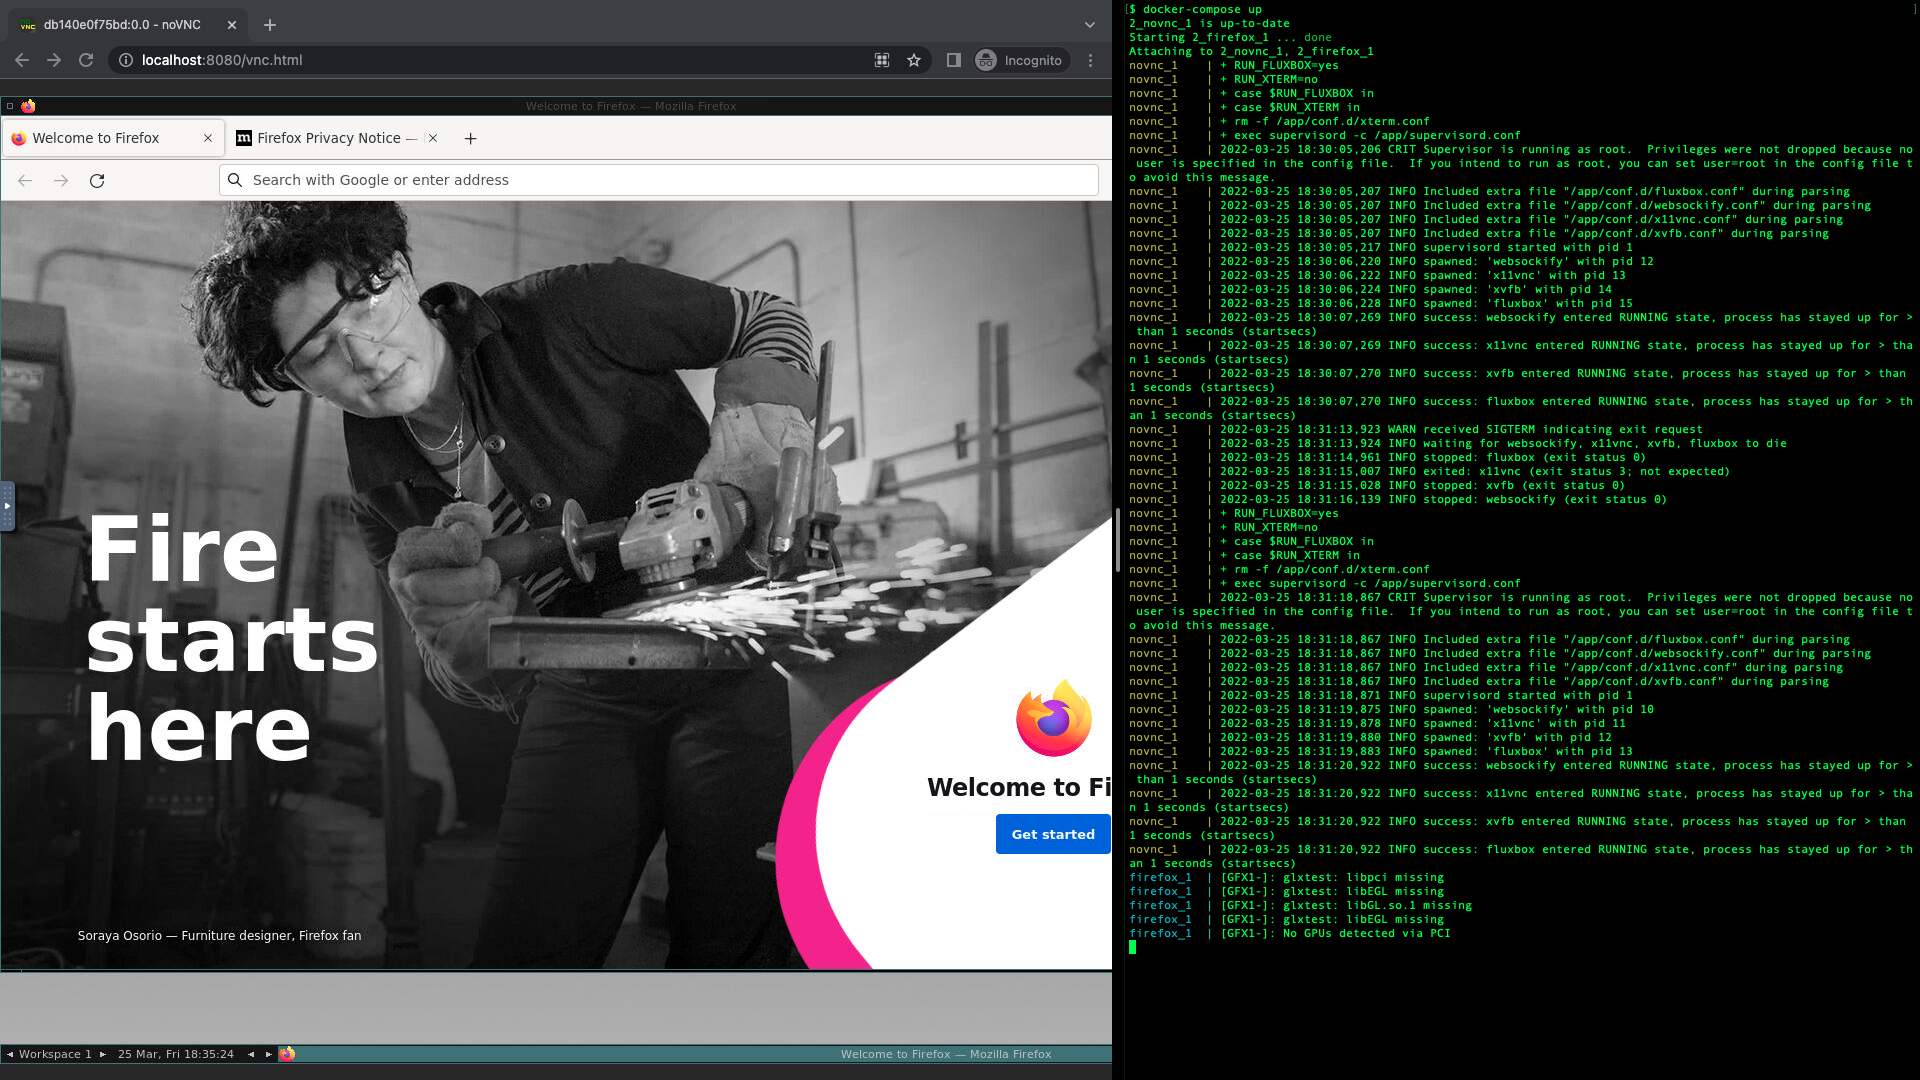The height and width of the screenshot is (1080, 1920).
Task: Click the Get started button
Action: [1053, 834]
